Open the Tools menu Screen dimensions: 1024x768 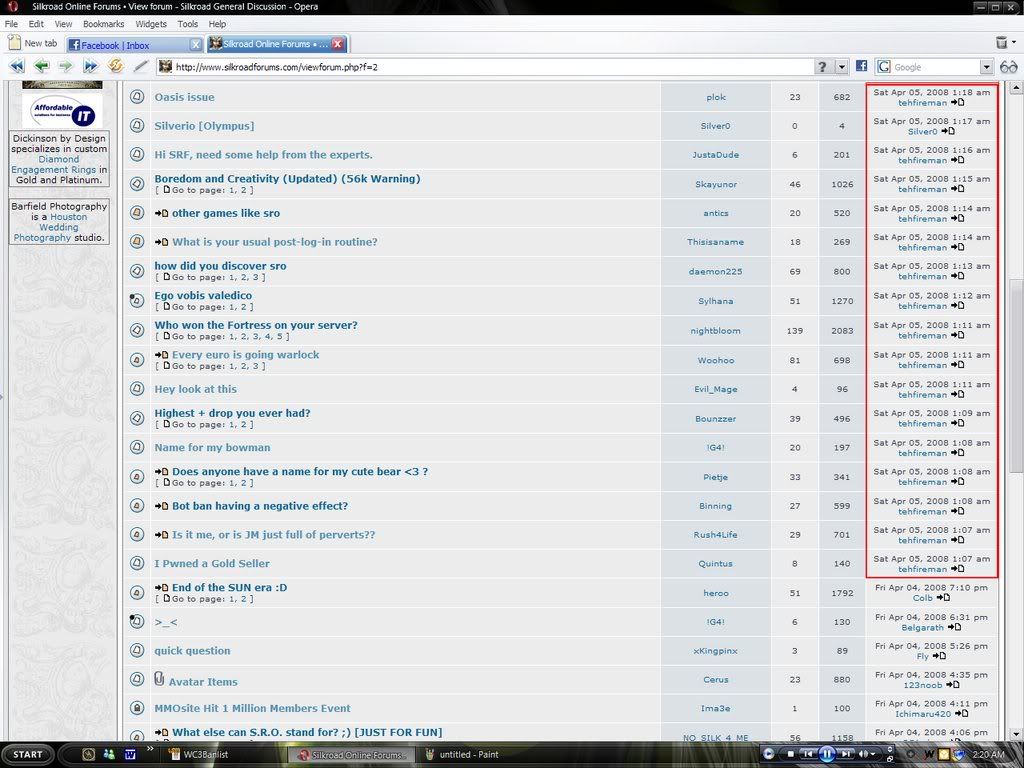pos(187,24)
